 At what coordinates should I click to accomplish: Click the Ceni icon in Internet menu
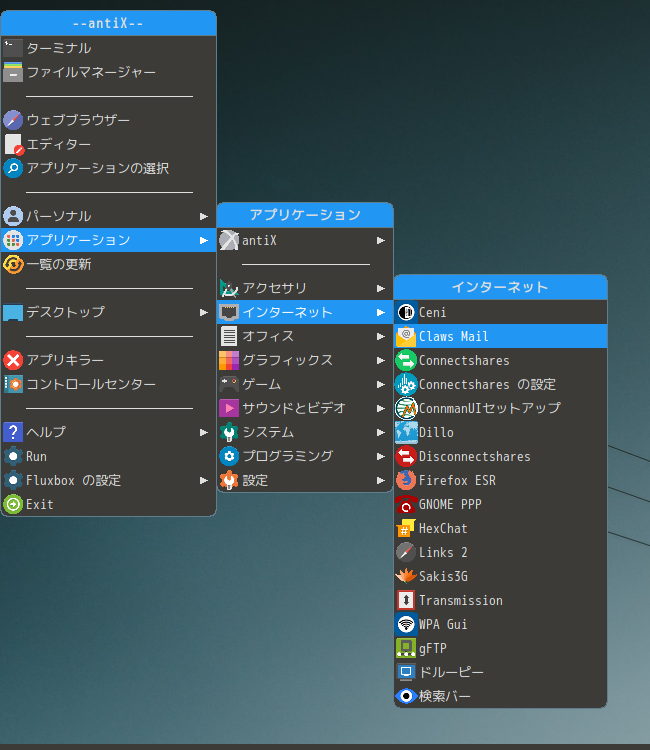click(406, 312)
